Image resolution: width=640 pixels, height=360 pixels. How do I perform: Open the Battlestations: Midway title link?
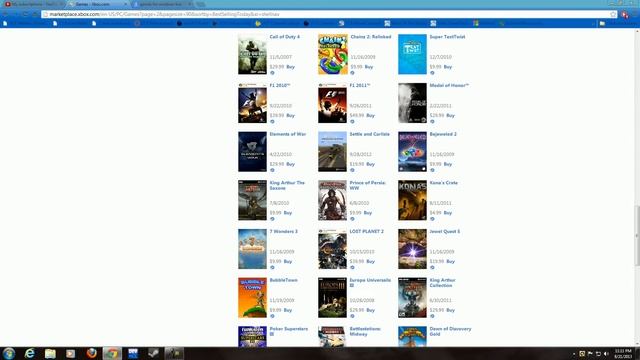(365, 331)
